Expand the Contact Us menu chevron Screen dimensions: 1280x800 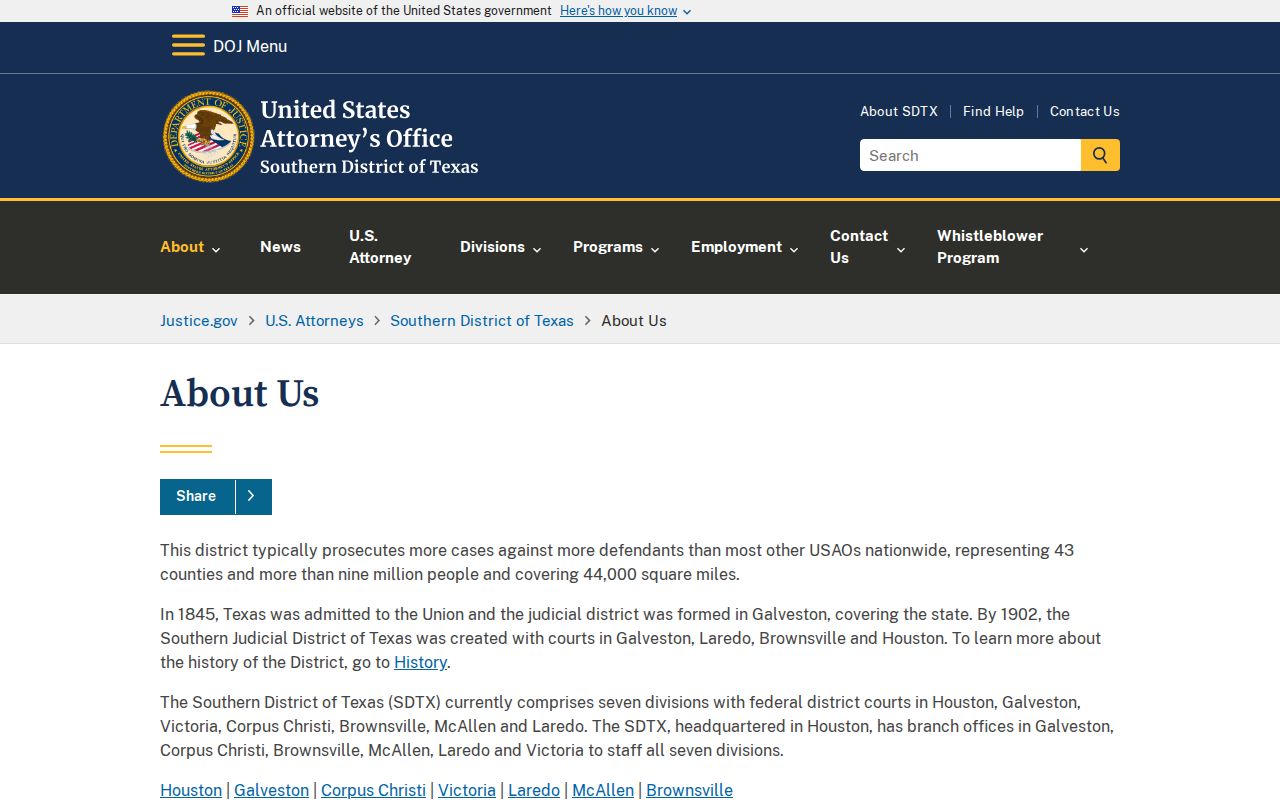[900, 249]
